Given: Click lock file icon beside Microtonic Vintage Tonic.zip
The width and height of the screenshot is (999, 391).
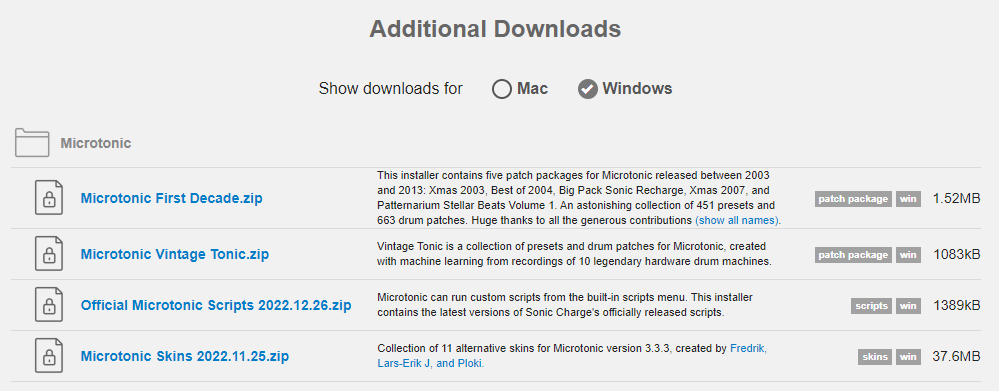Looking at the screenshot, I should (48, 254).
